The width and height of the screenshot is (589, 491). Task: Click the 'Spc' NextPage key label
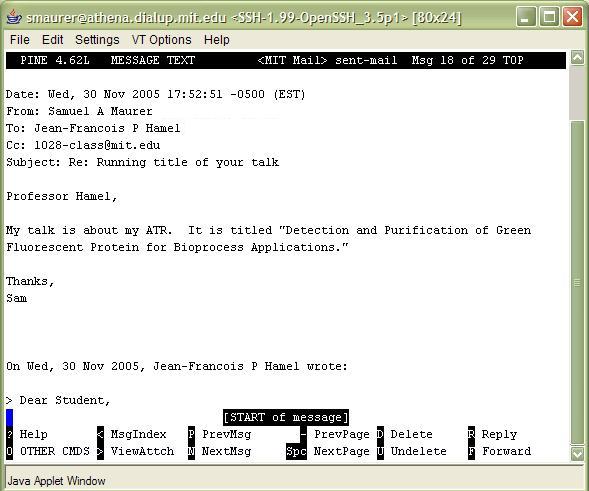[296, 451]
